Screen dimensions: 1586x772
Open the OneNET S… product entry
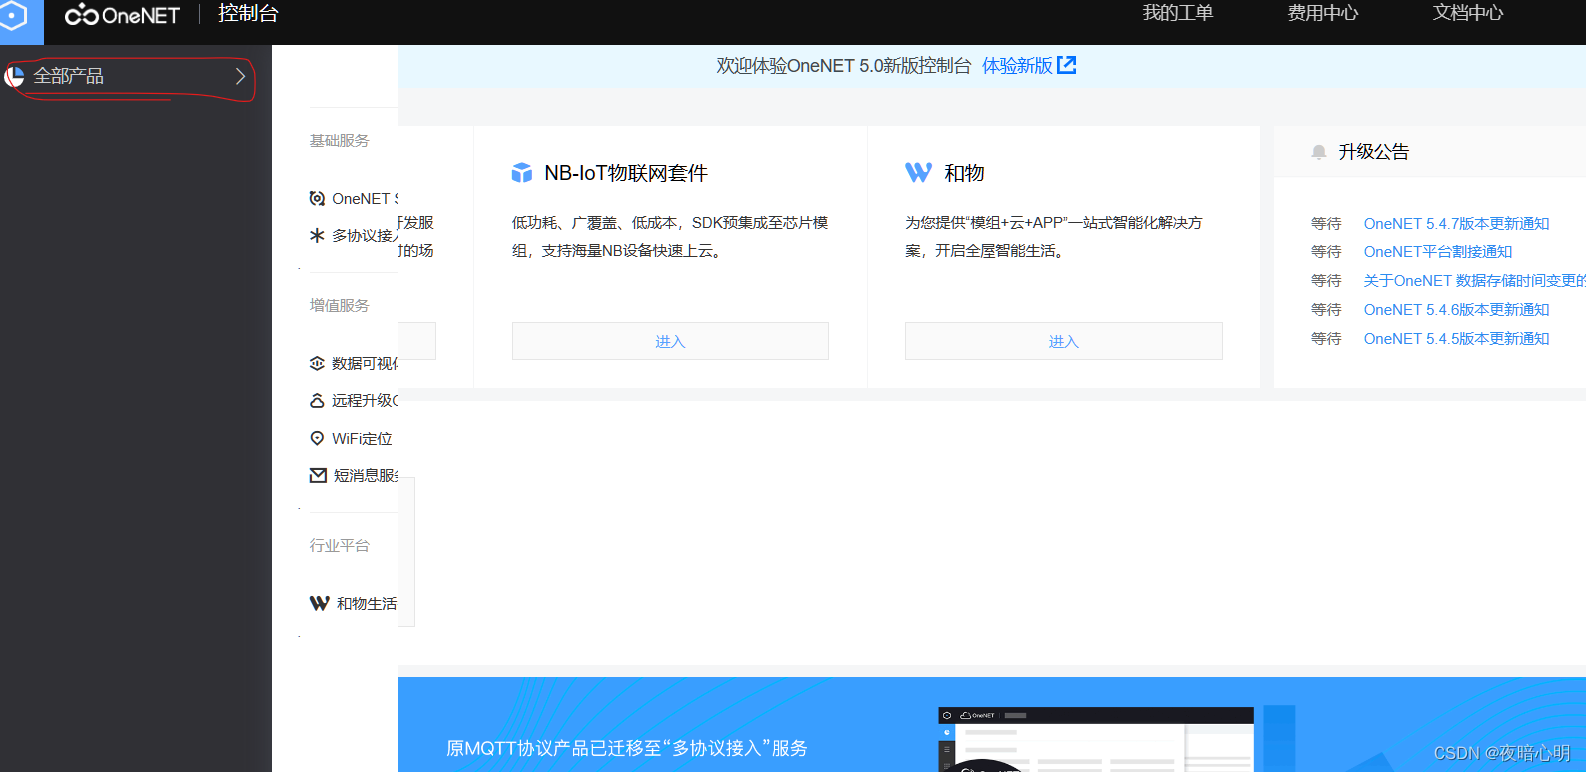(365, 199)
